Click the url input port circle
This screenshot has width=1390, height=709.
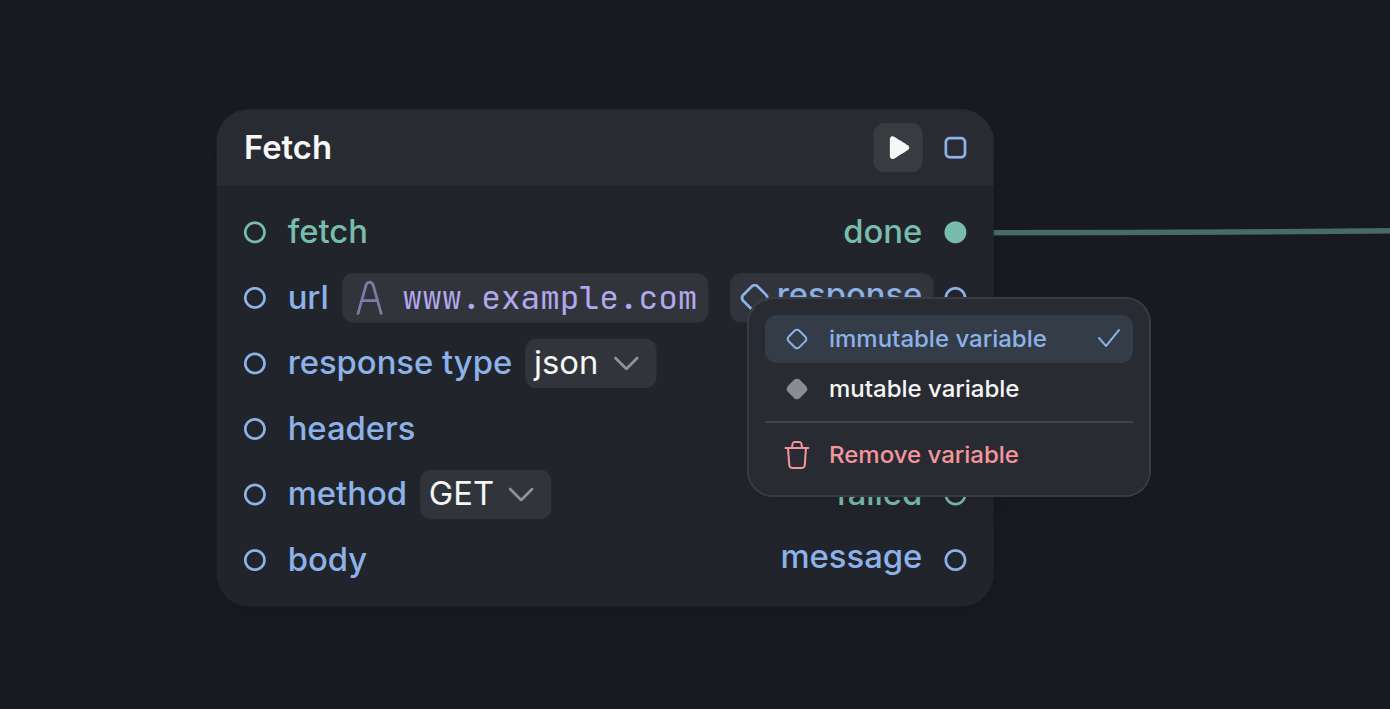255,298
